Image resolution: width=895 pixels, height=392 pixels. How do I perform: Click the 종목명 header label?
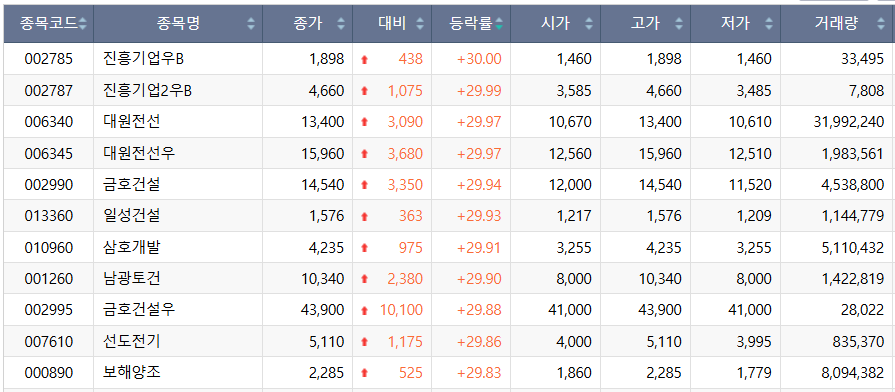[179, 24]
